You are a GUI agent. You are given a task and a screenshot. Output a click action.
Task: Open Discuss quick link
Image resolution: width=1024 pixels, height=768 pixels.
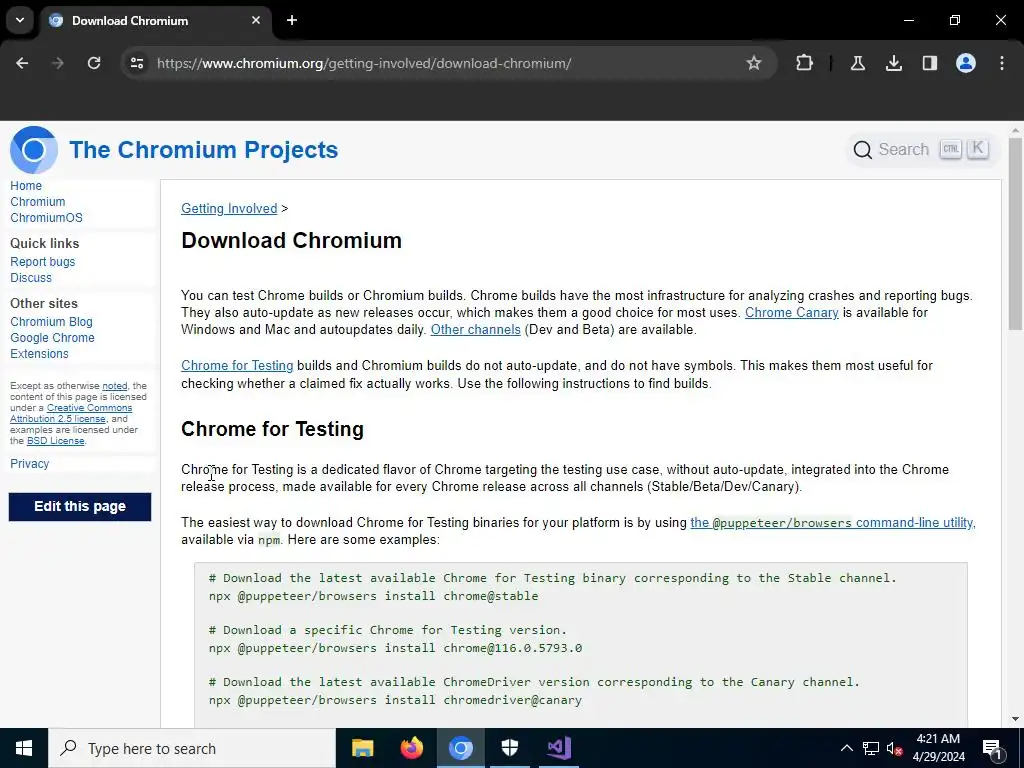[x=31, y=278]
